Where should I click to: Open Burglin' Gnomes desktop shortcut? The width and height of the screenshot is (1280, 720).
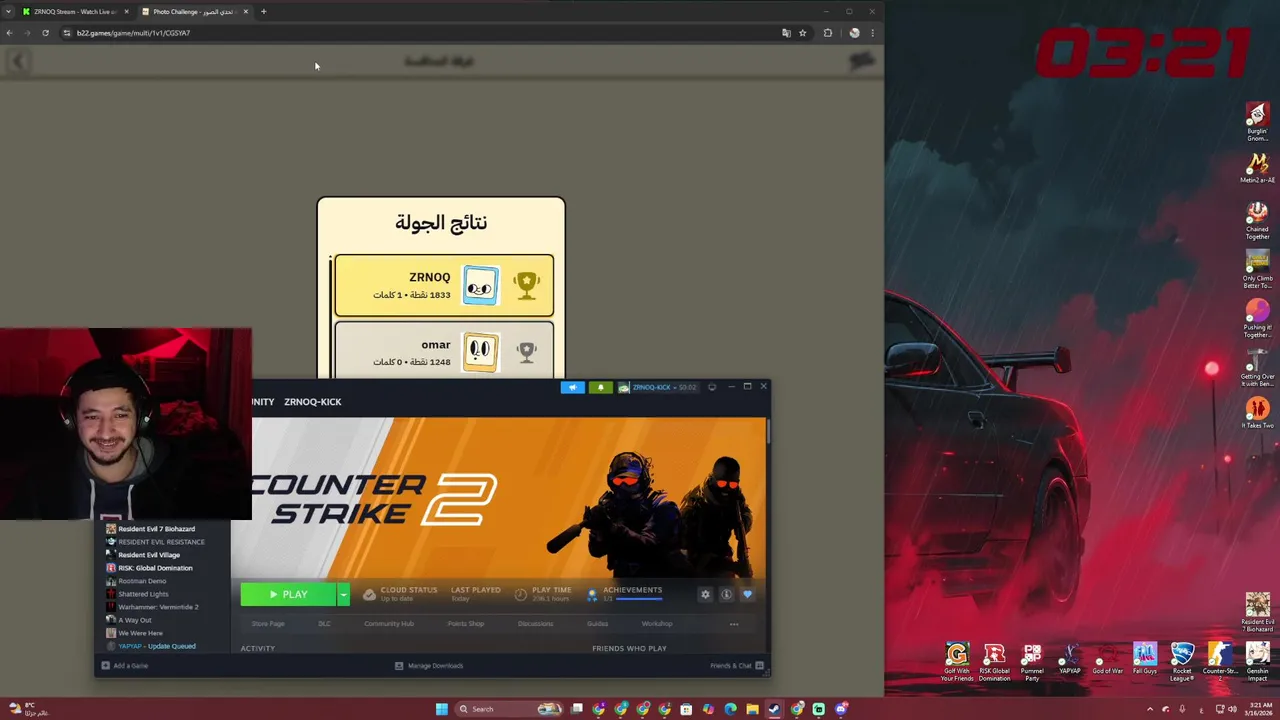coord(1257,121)
